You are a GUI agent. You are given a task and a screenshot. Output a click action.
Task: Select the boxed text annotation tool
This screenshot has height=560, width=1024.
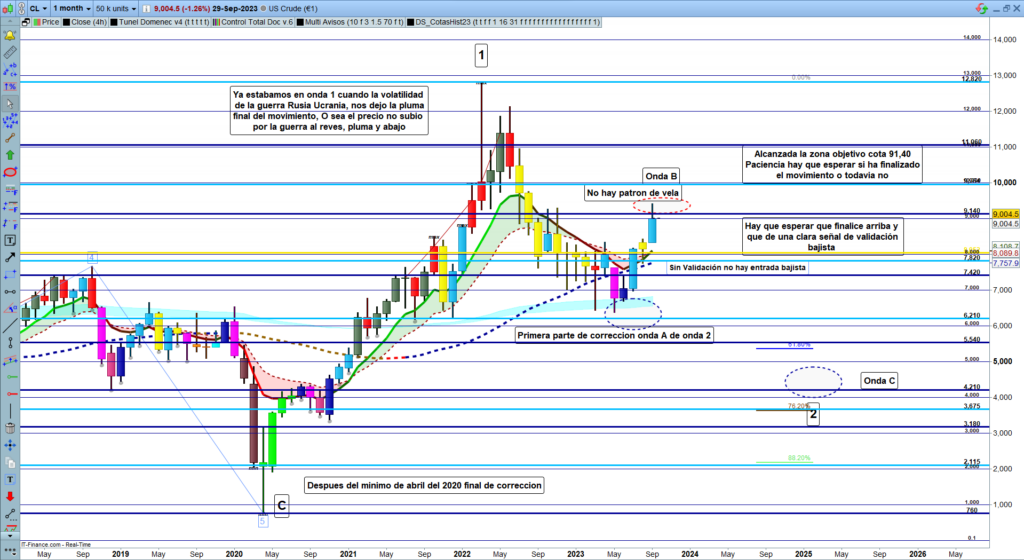click(x=10, y=241)
